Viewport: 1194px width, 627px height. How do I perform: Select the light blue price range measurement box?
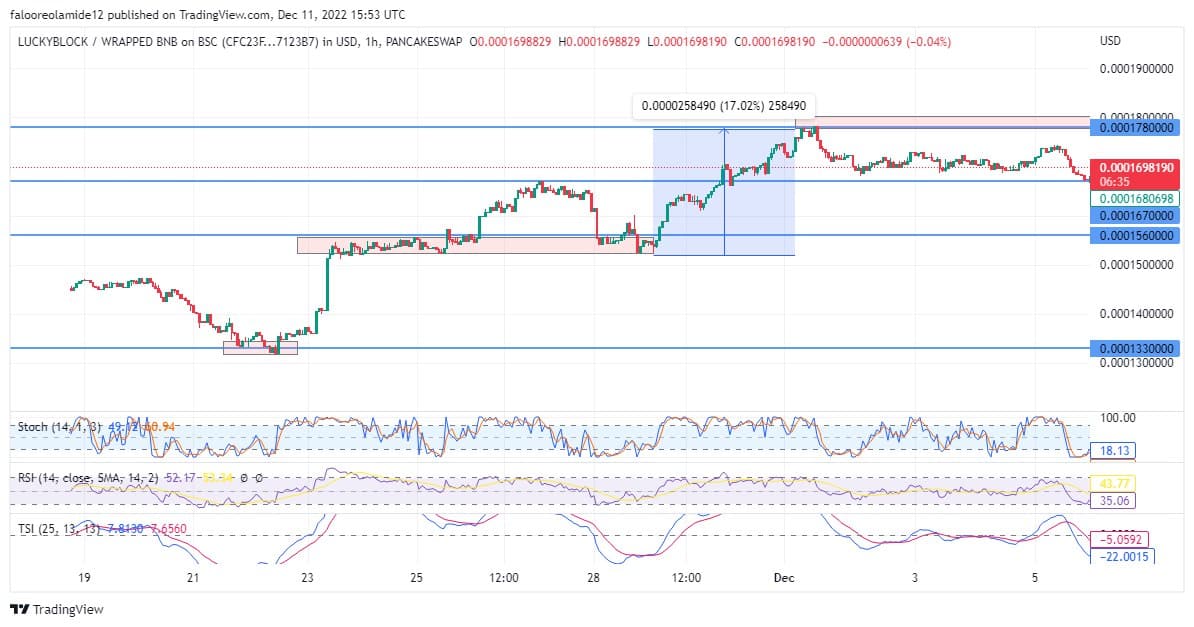[x=724, y=191]
